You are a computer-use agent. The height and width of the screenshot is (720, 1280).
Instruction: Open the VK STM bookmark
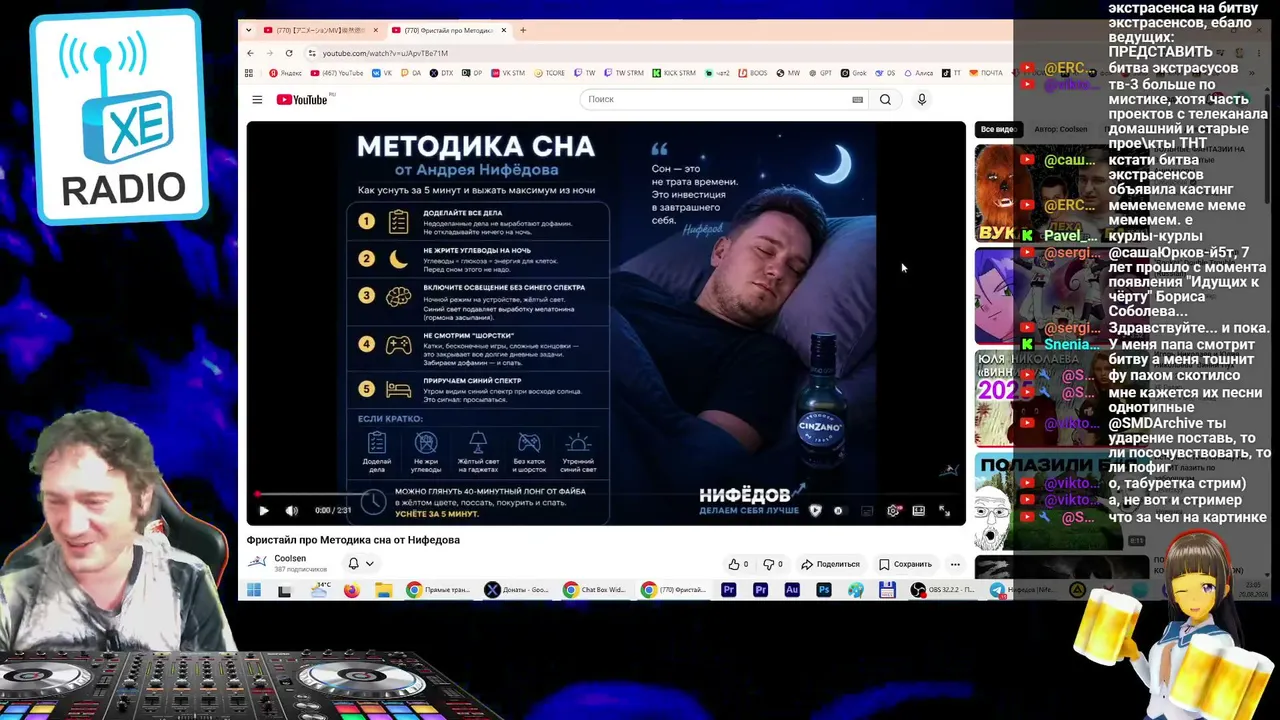click(507, 73)
